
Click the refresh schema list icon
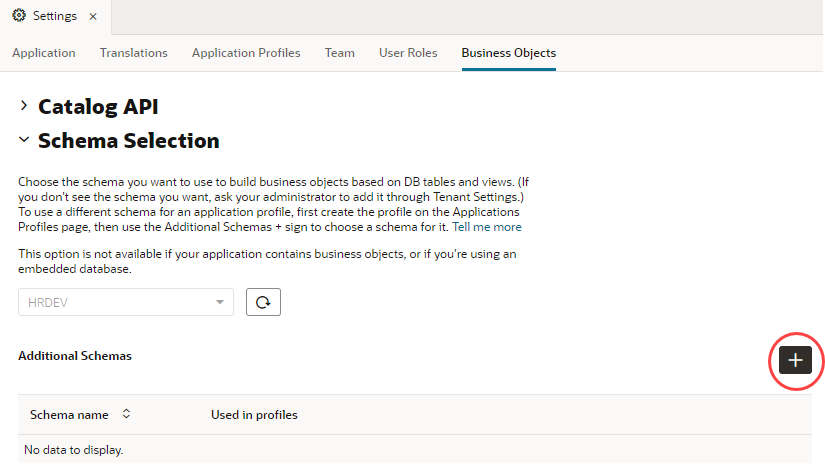(x=263, y=302)
